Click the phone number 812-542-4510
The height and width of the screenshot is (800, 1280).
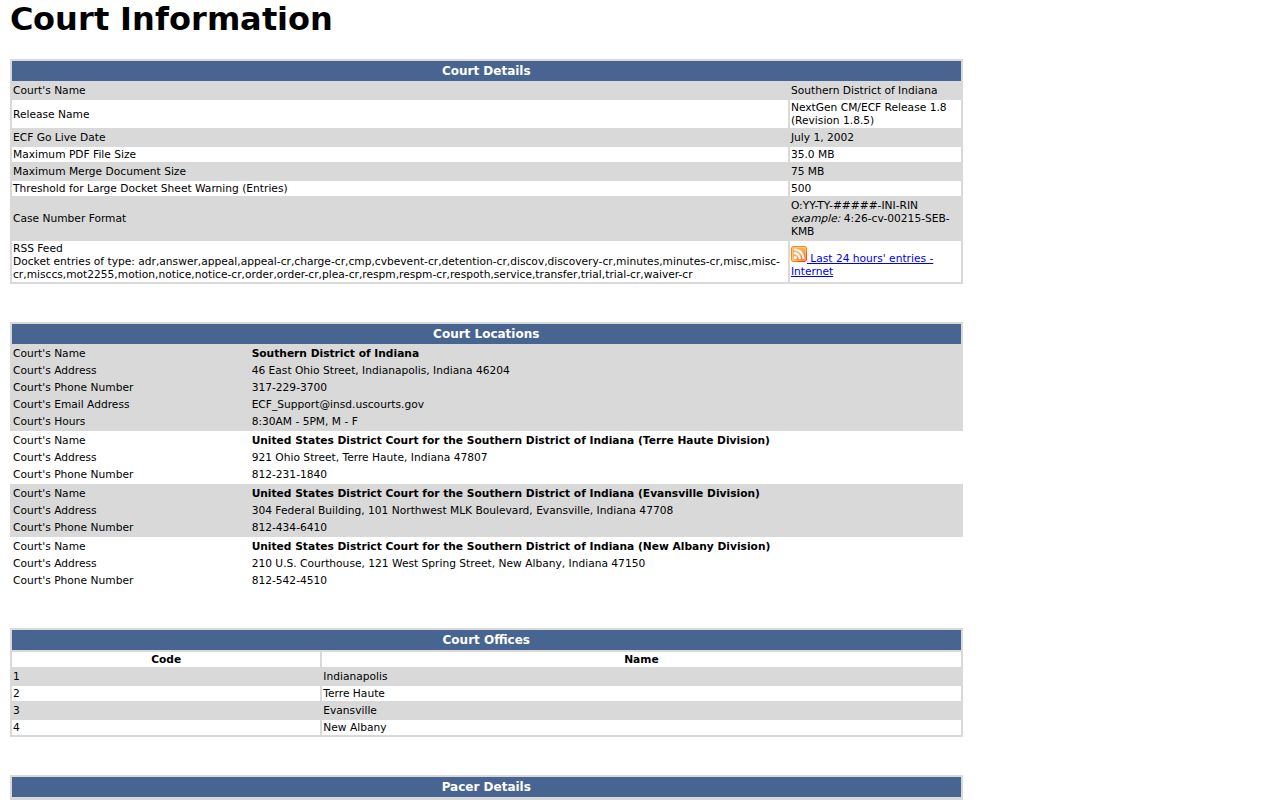tap(289, 580)
